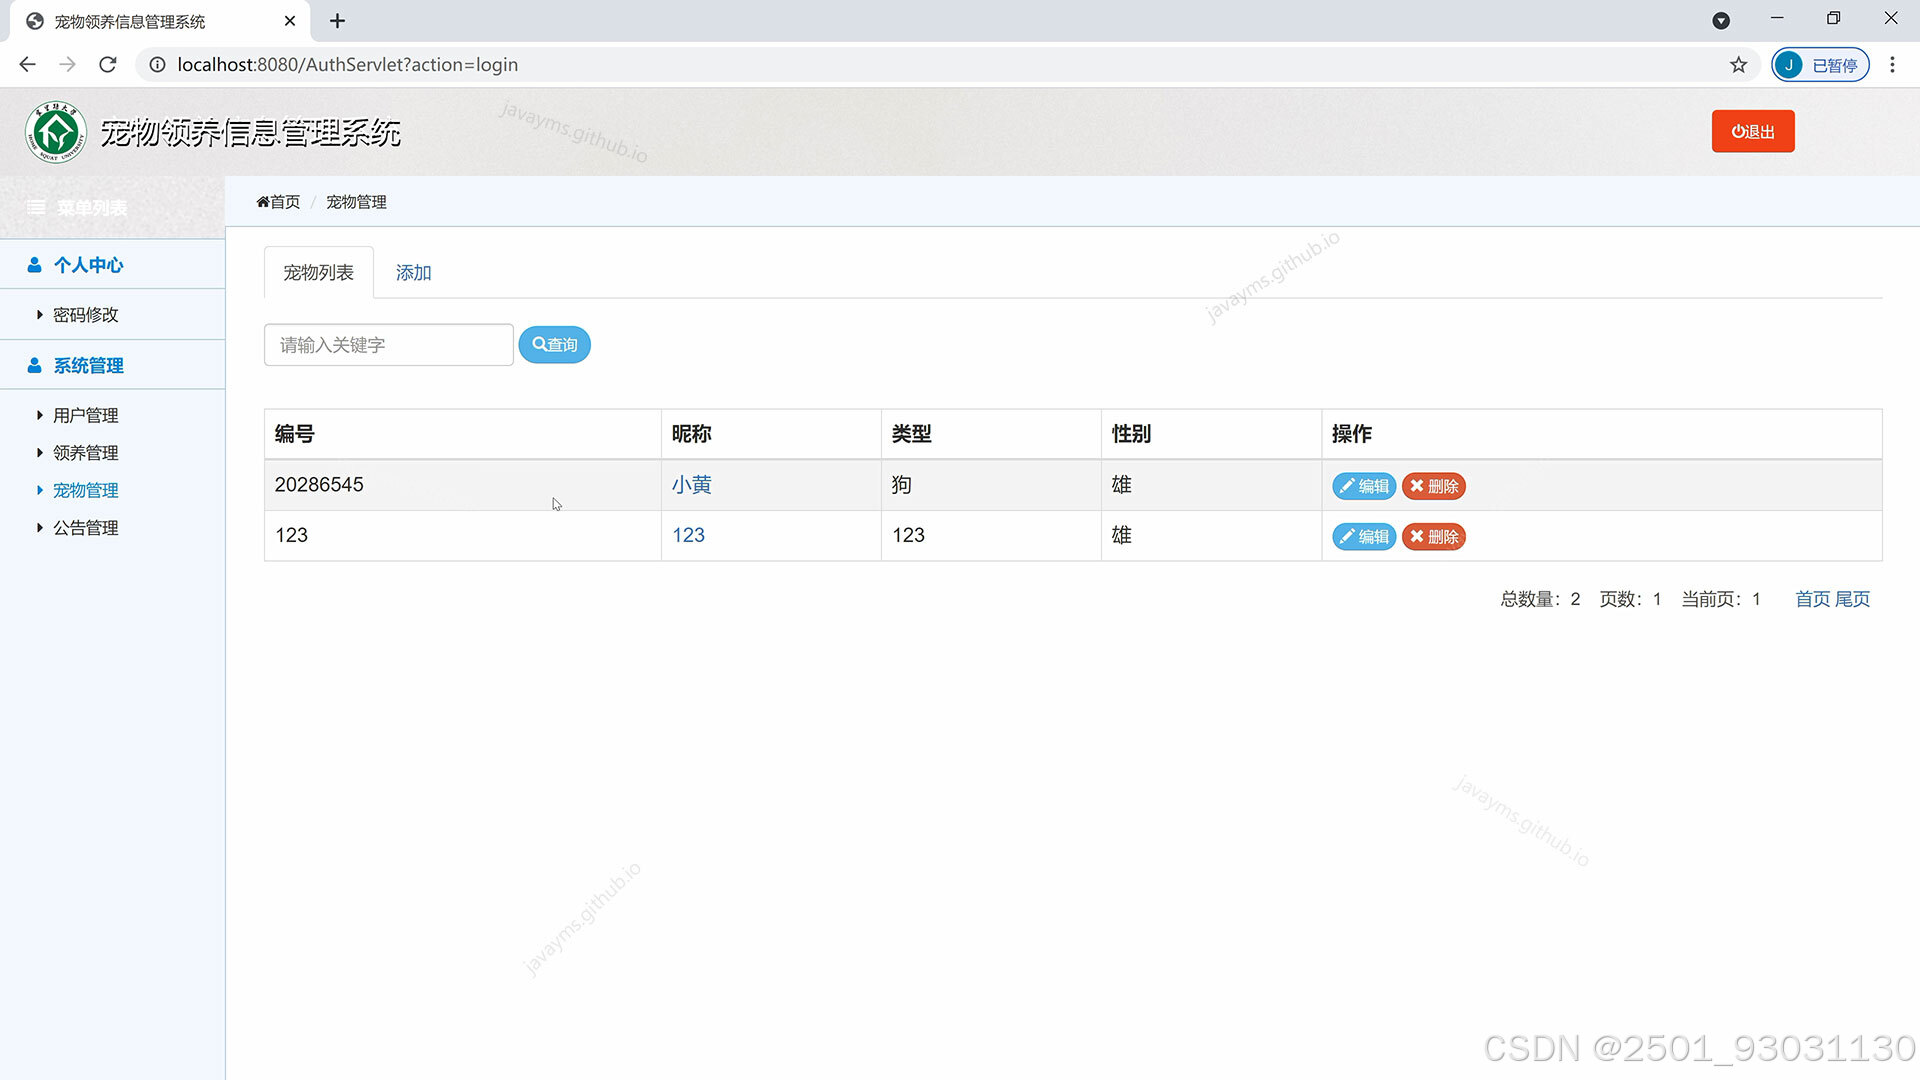Go back with browser back arrow
This screenshot has height=1080, width=1920.
pyautogui.click(x=27, y=65)
